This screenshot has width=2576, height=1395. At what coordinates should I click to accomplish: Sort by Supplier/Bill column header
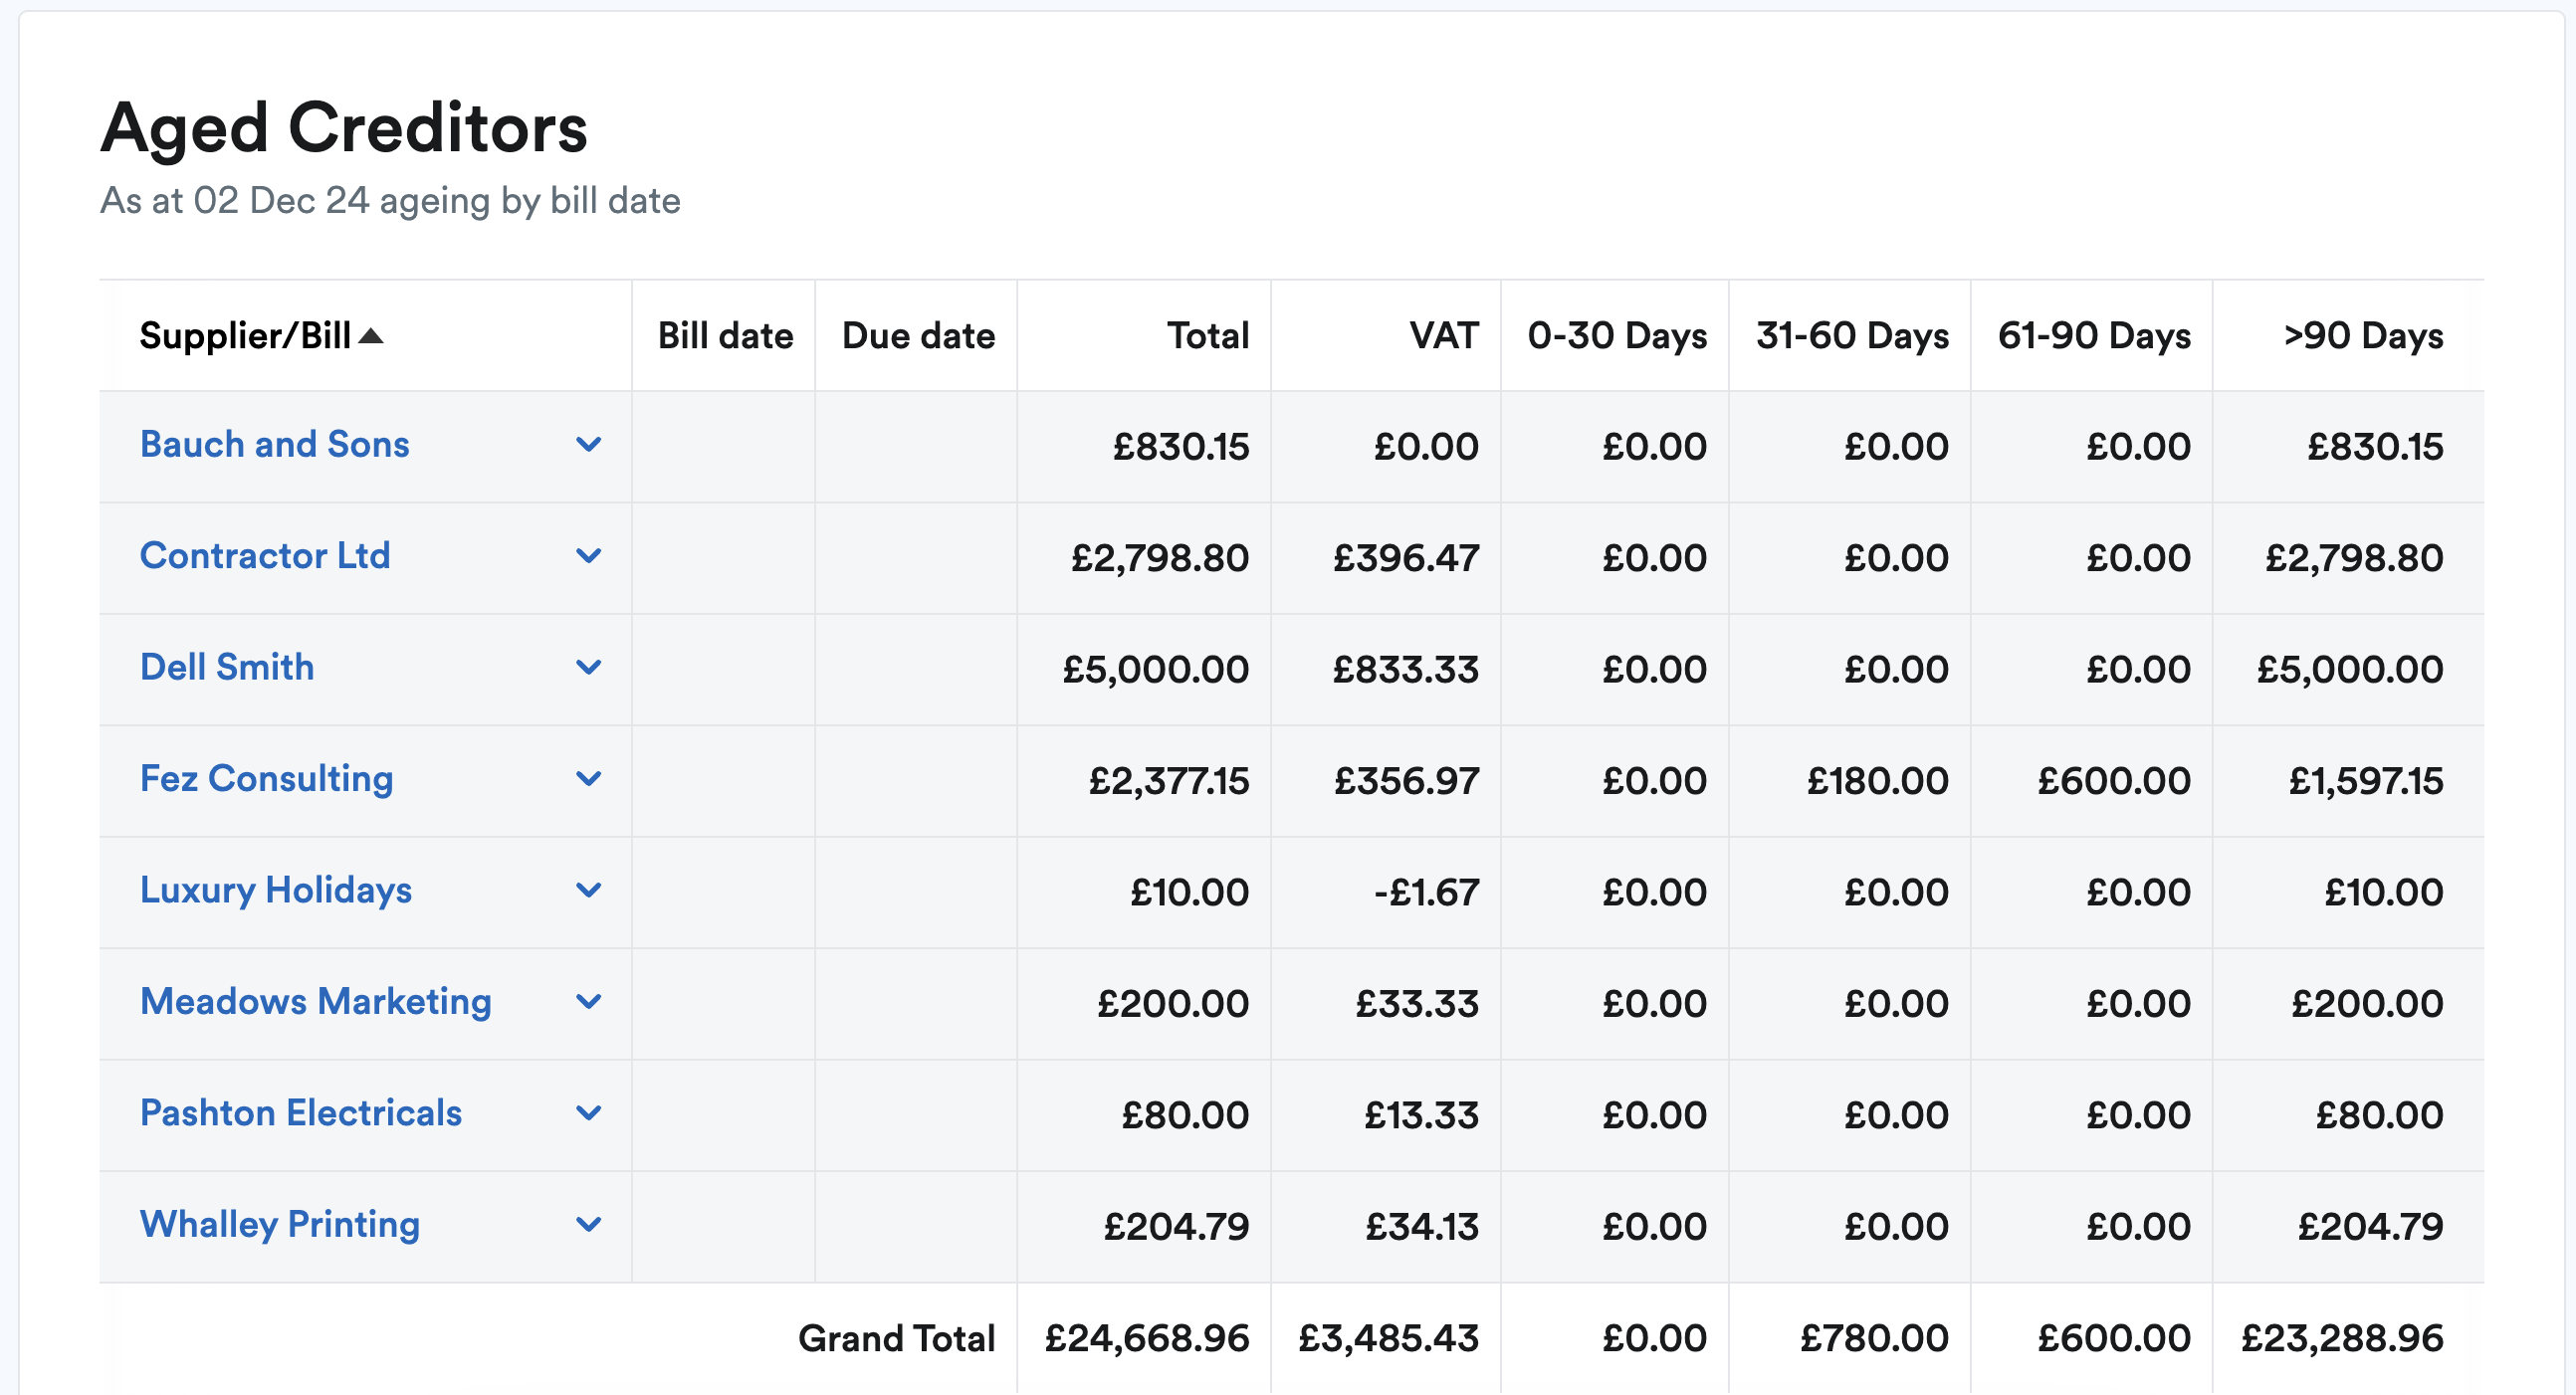click(x=245, y=336)
